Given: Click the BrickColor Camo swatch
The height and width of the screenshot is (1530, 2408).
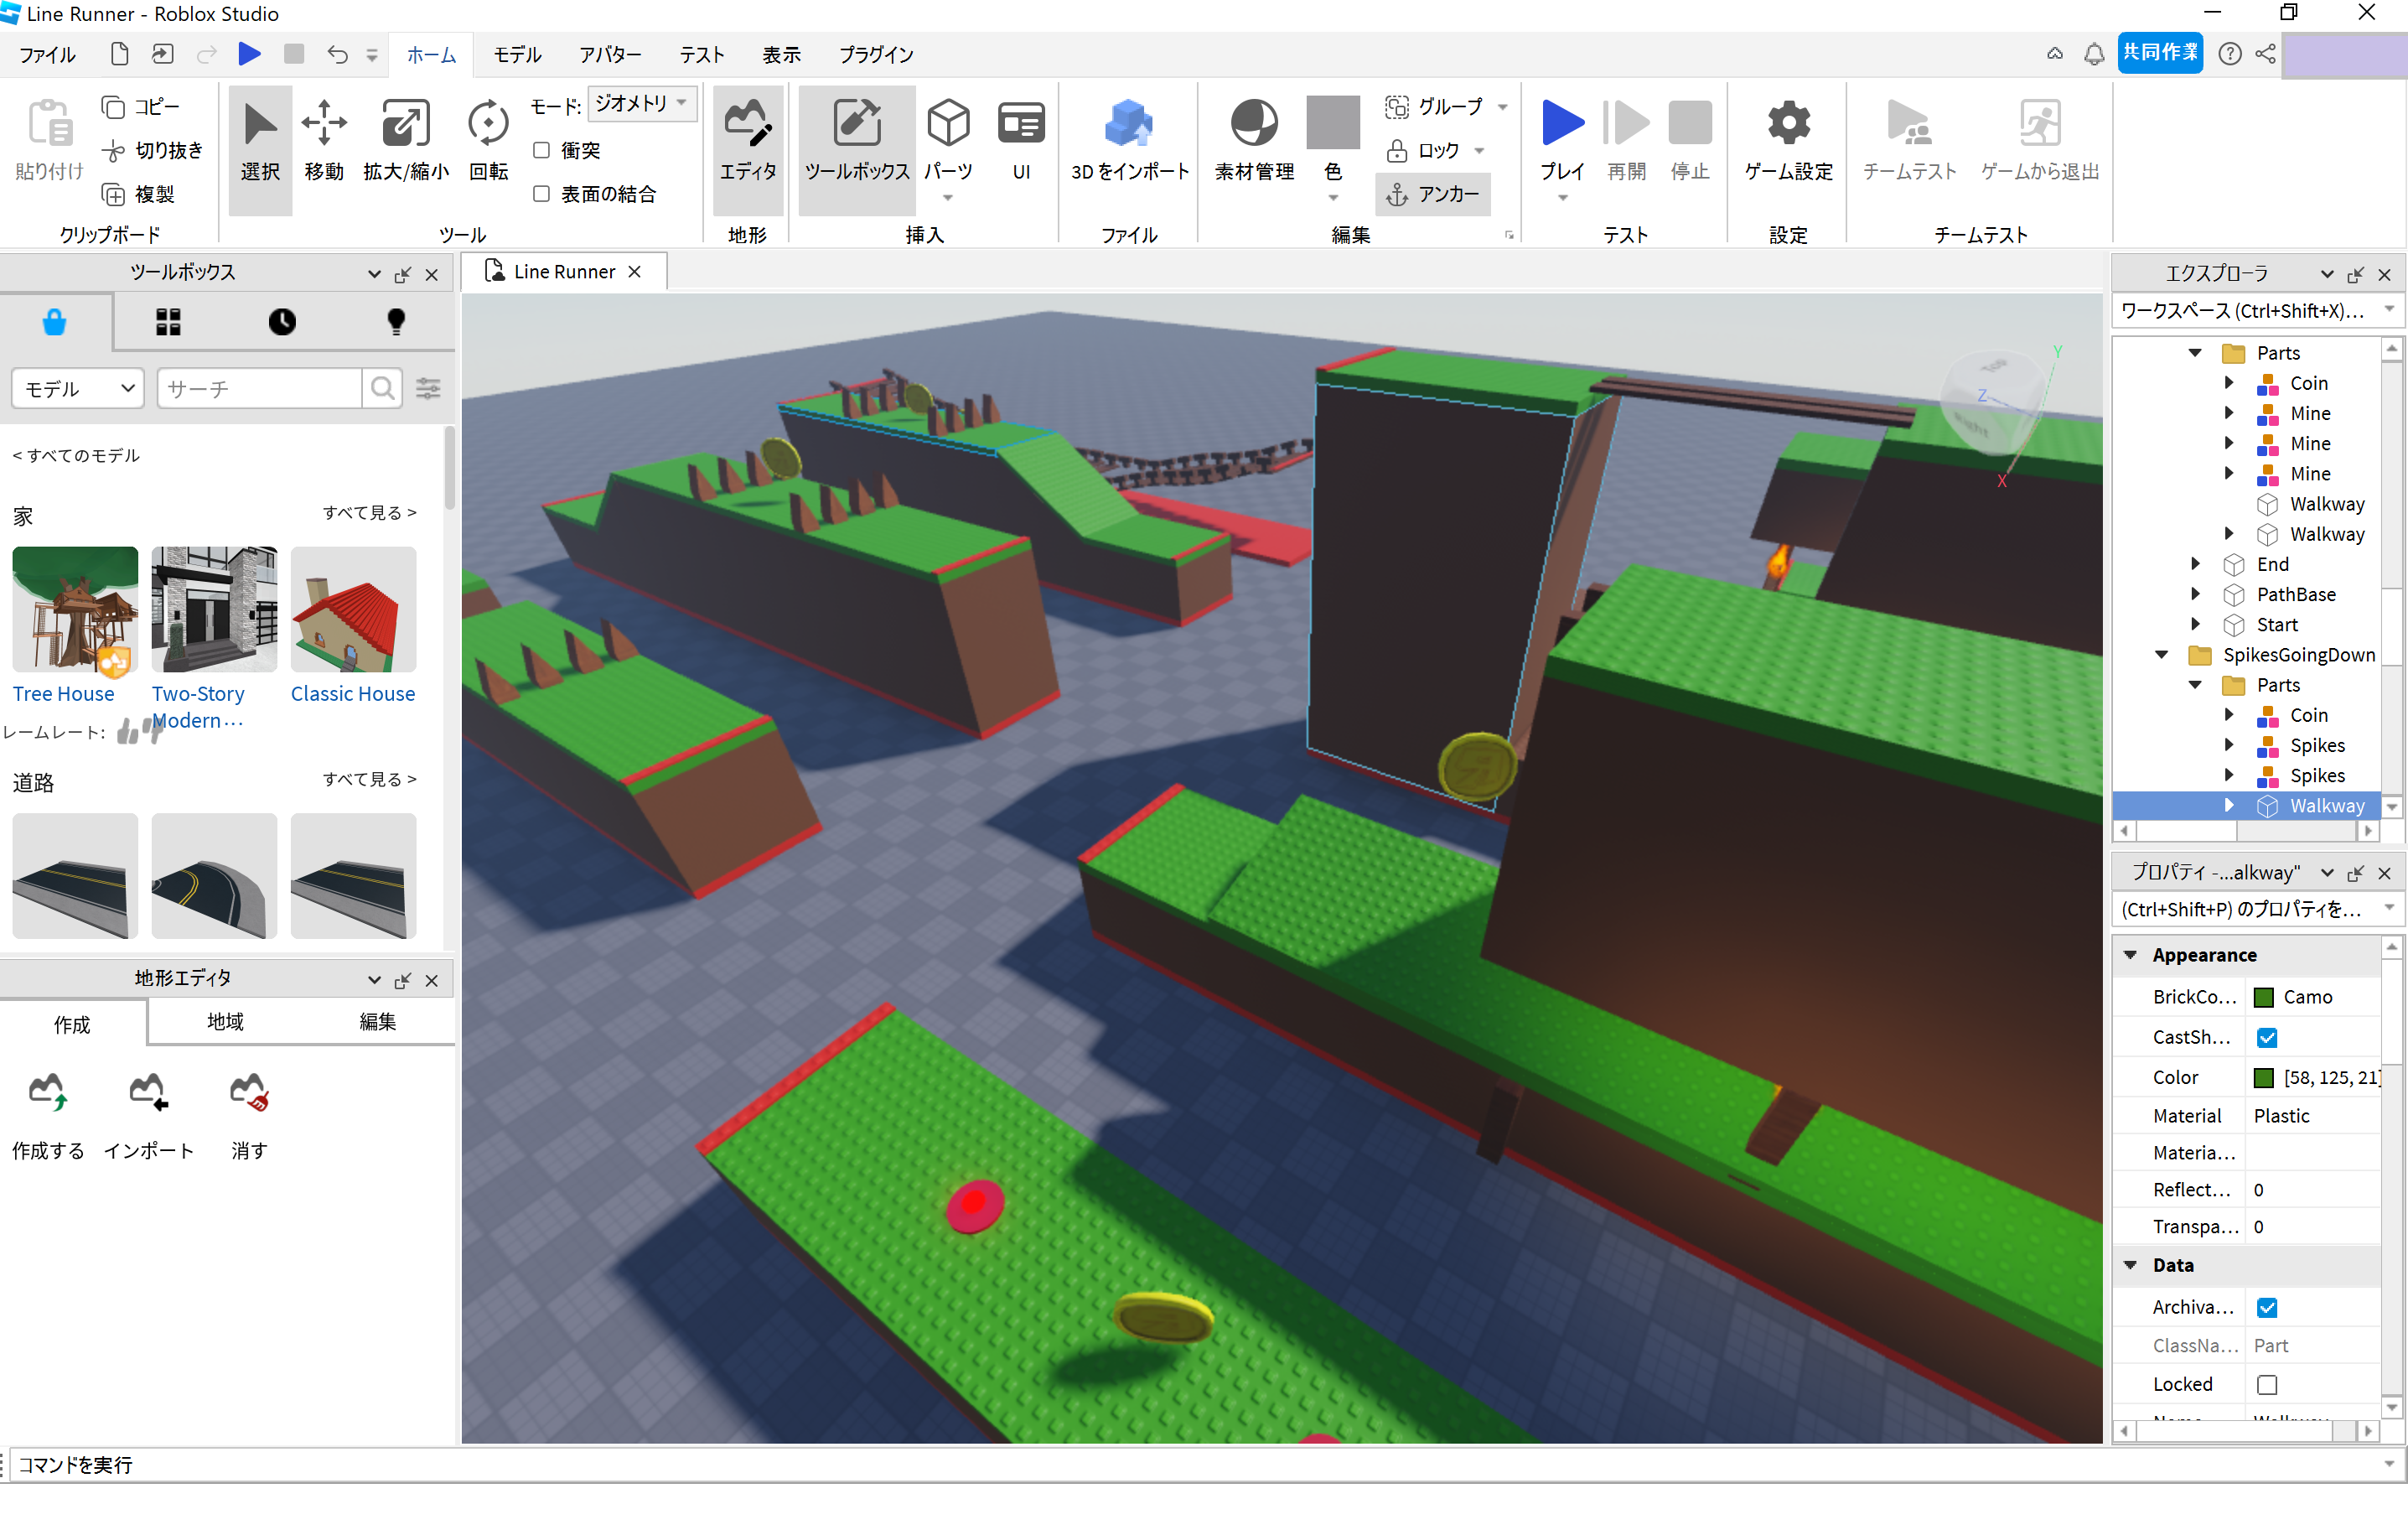Looking at the screenshot, I should [2264, 997].
